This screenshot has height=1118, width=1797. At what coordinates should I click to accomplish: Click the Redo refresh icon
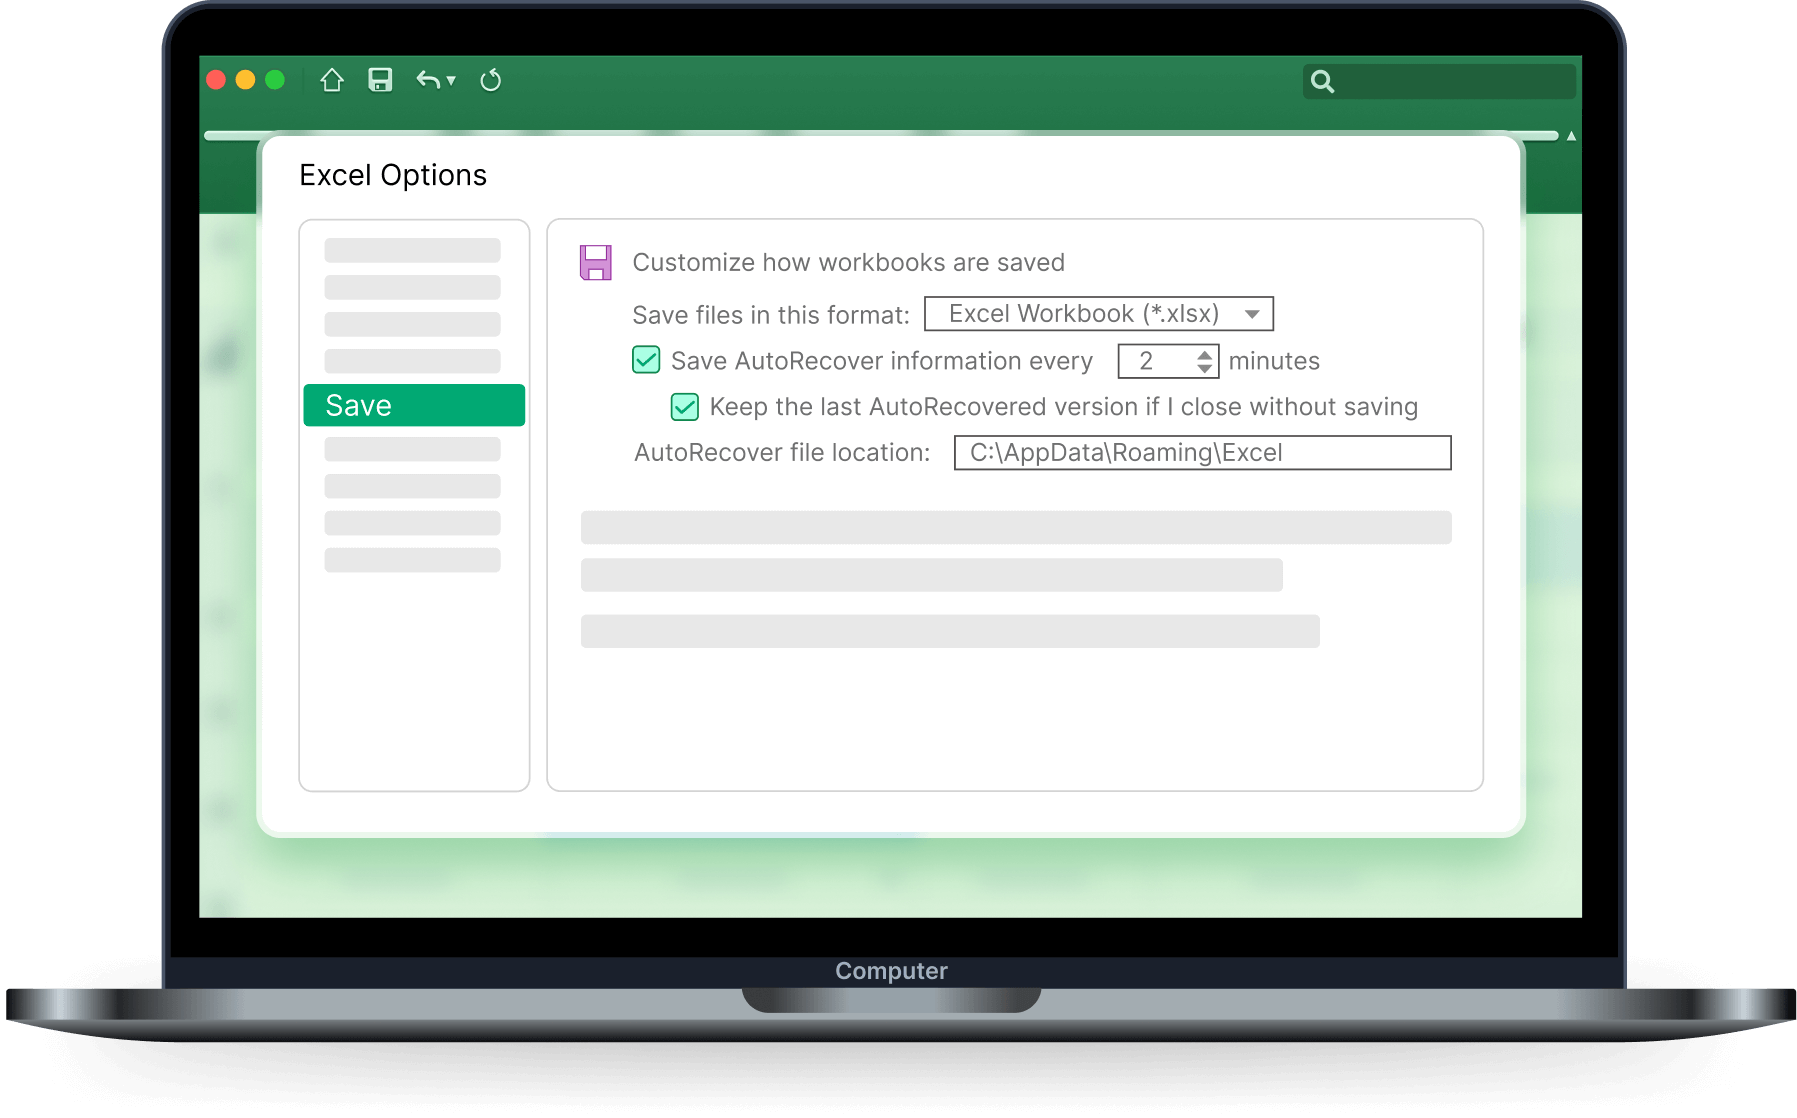pyautogui.click(x=491, y=79)
